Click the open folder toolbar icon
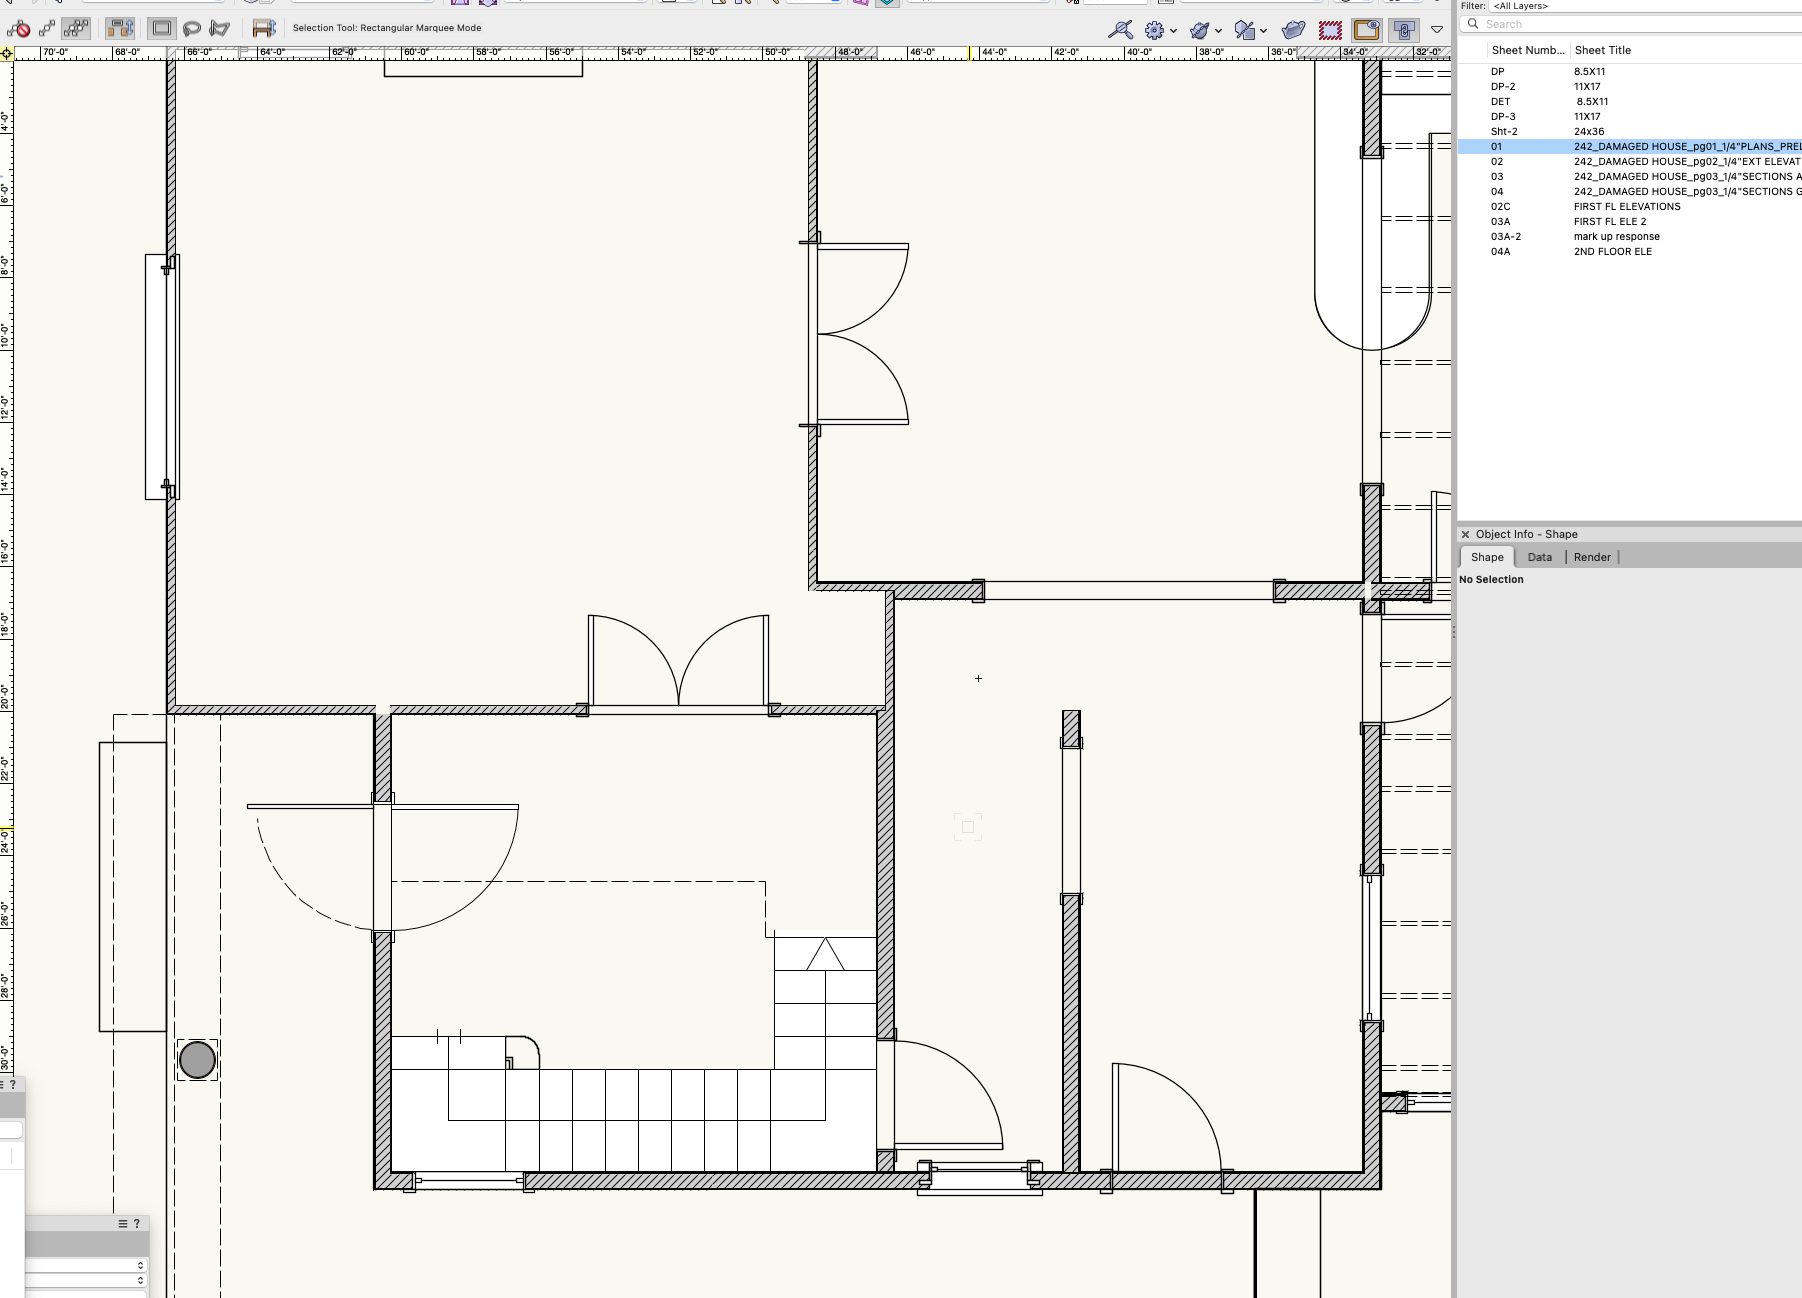1802x1298 pixels. point(1293,30)
